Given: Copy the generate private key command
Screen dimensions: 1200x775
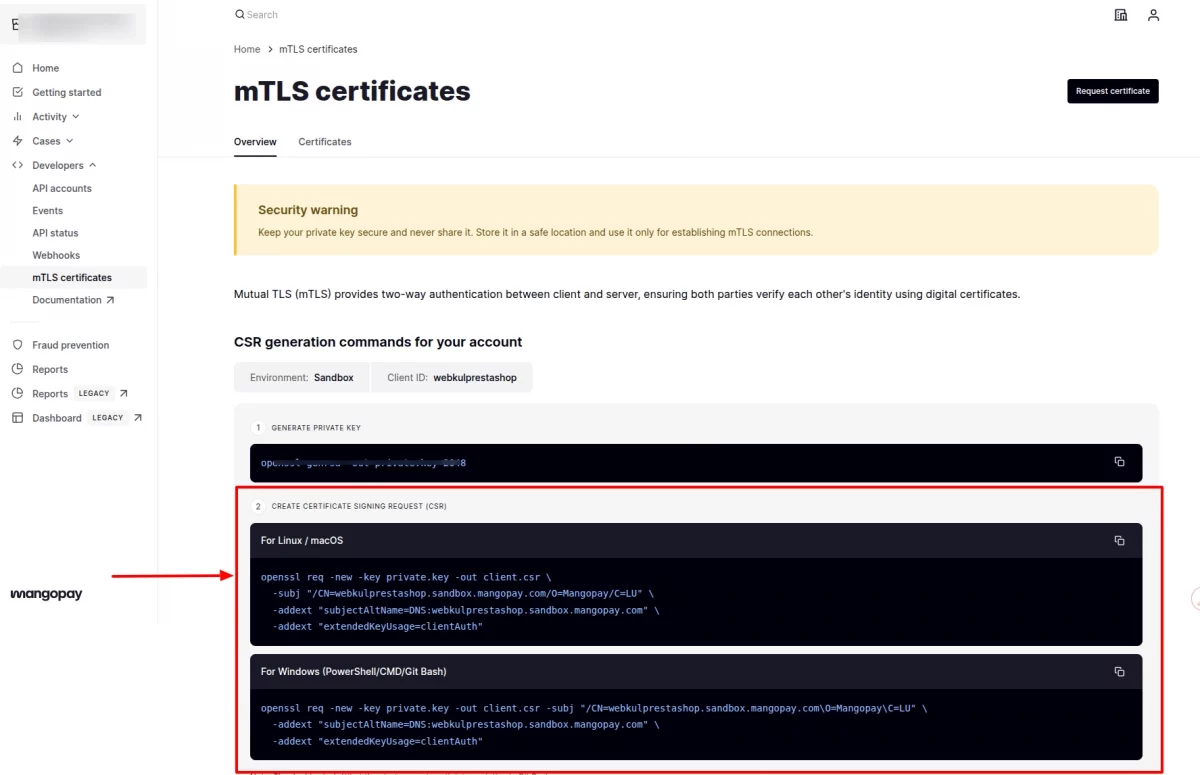Looking at the screenshot, I should click(1119, 462).
